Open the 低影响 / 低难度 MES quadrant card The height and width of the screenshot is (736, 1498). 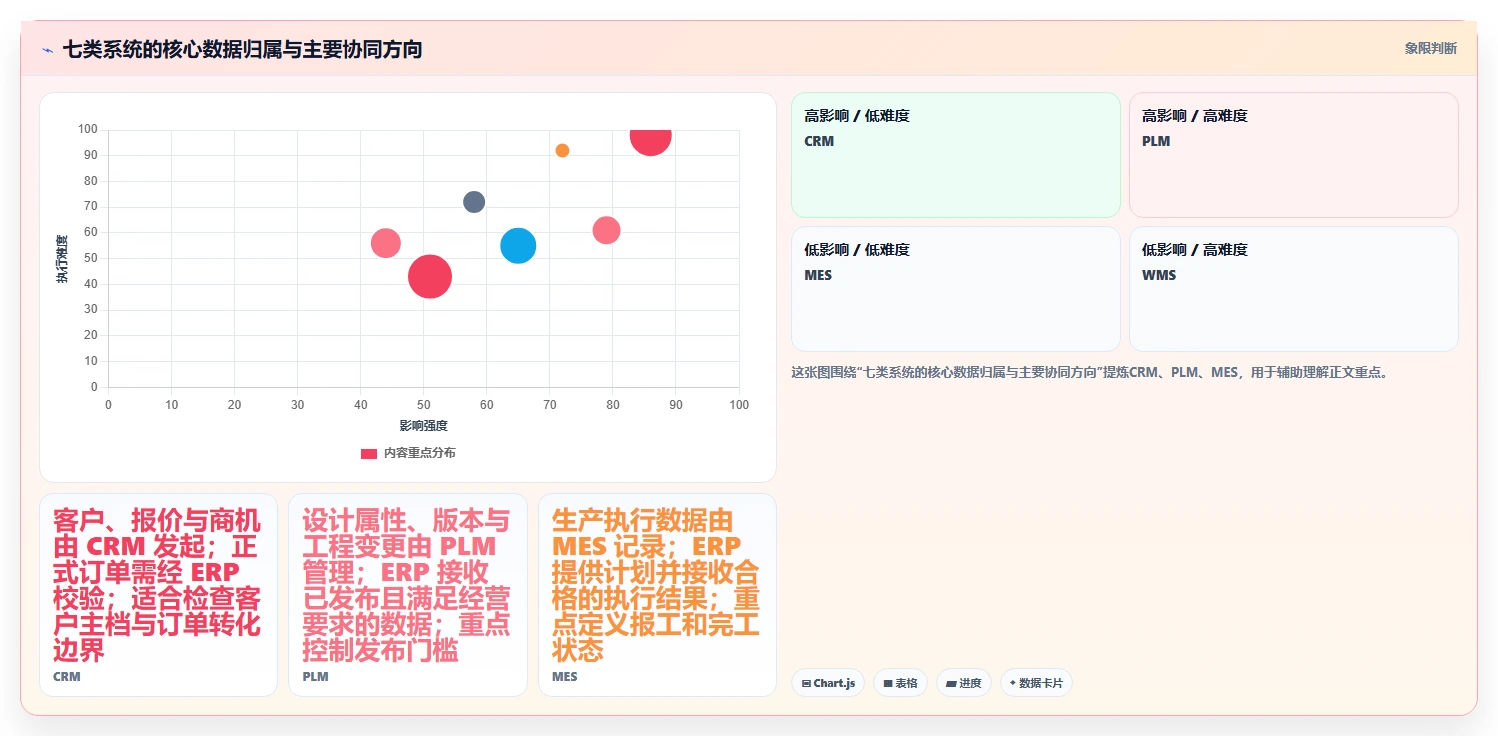pyautogui.click(x=956, y=289)
